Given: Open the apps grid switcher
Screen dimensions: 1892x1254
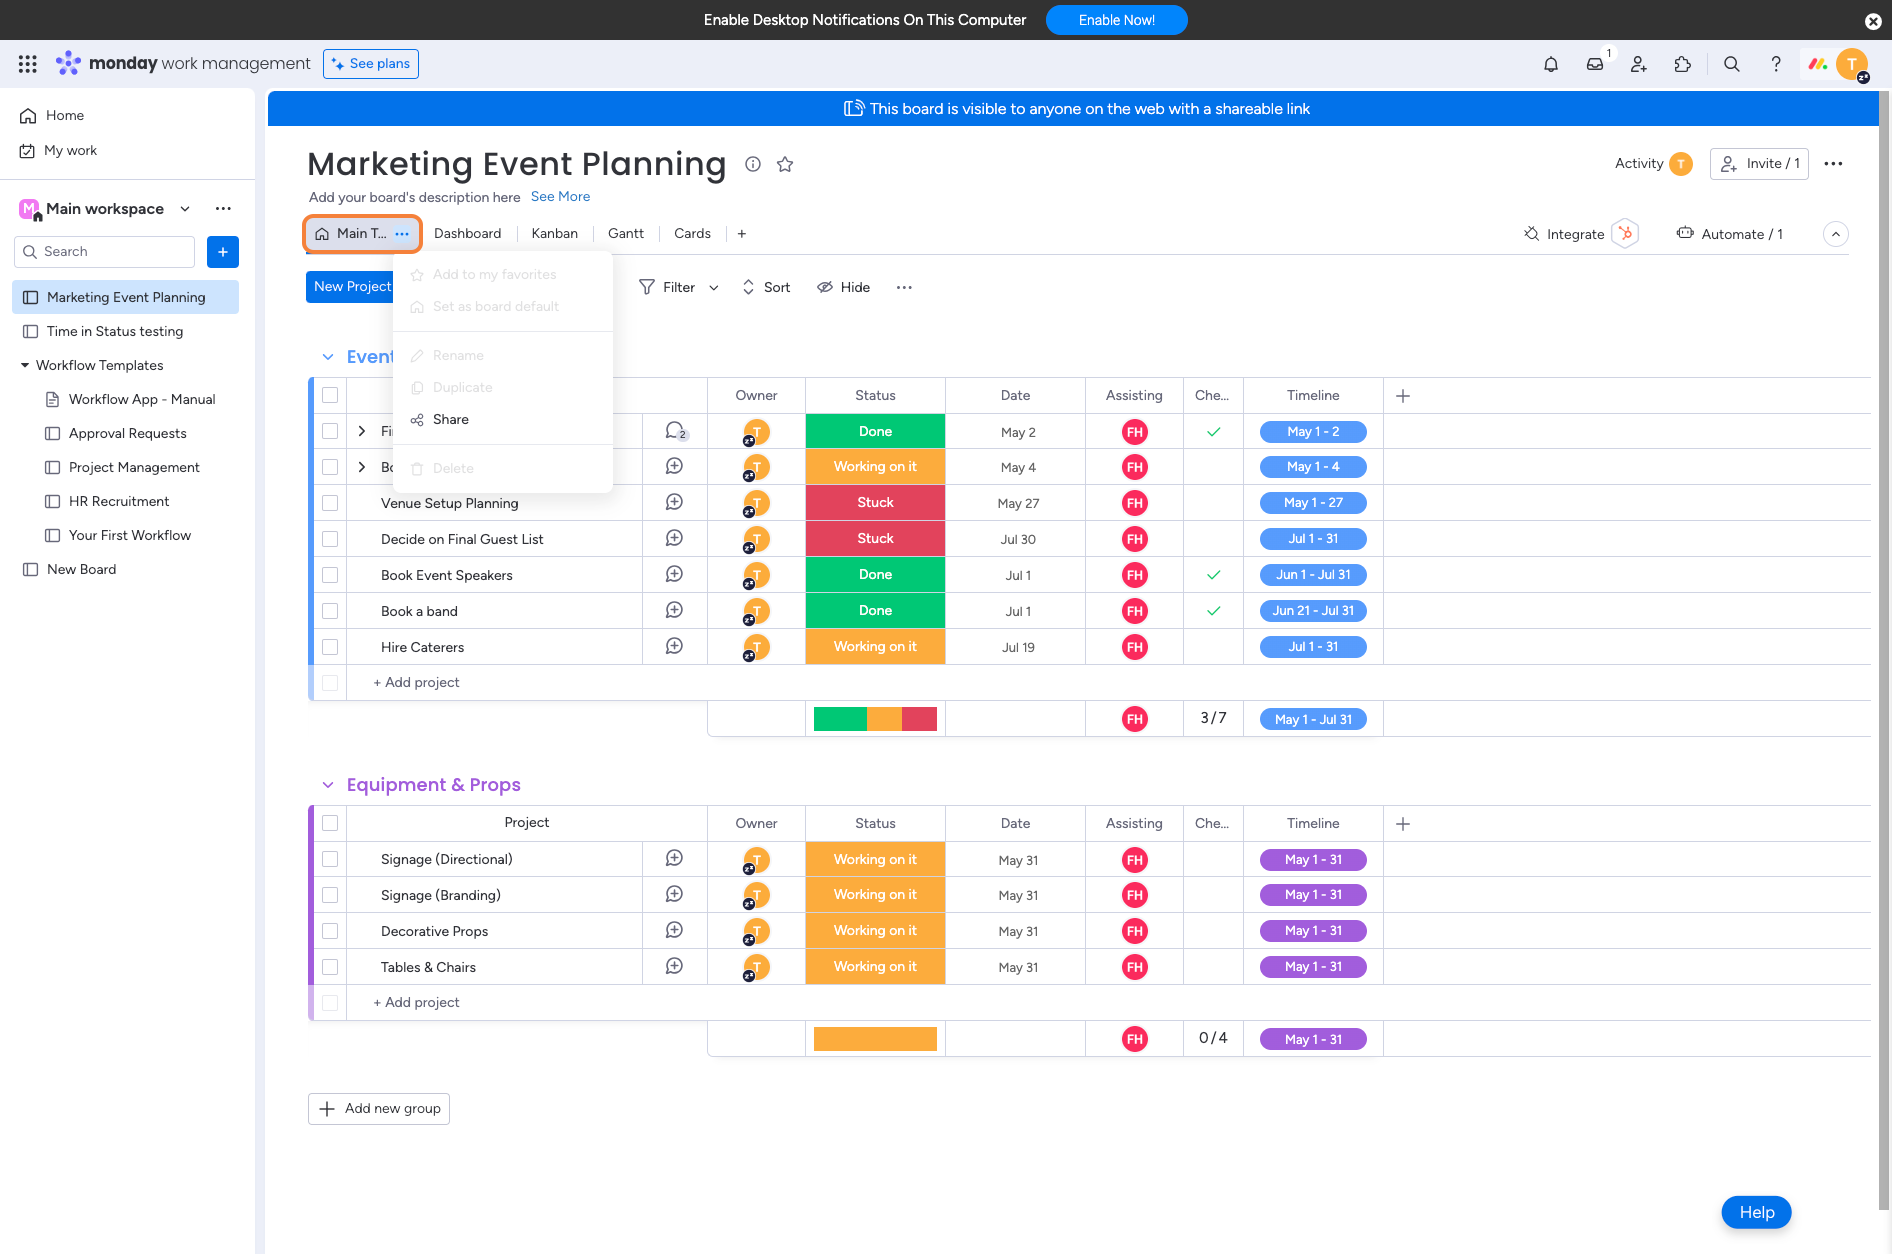Looking at the screenshot, I should click(28, 64).
